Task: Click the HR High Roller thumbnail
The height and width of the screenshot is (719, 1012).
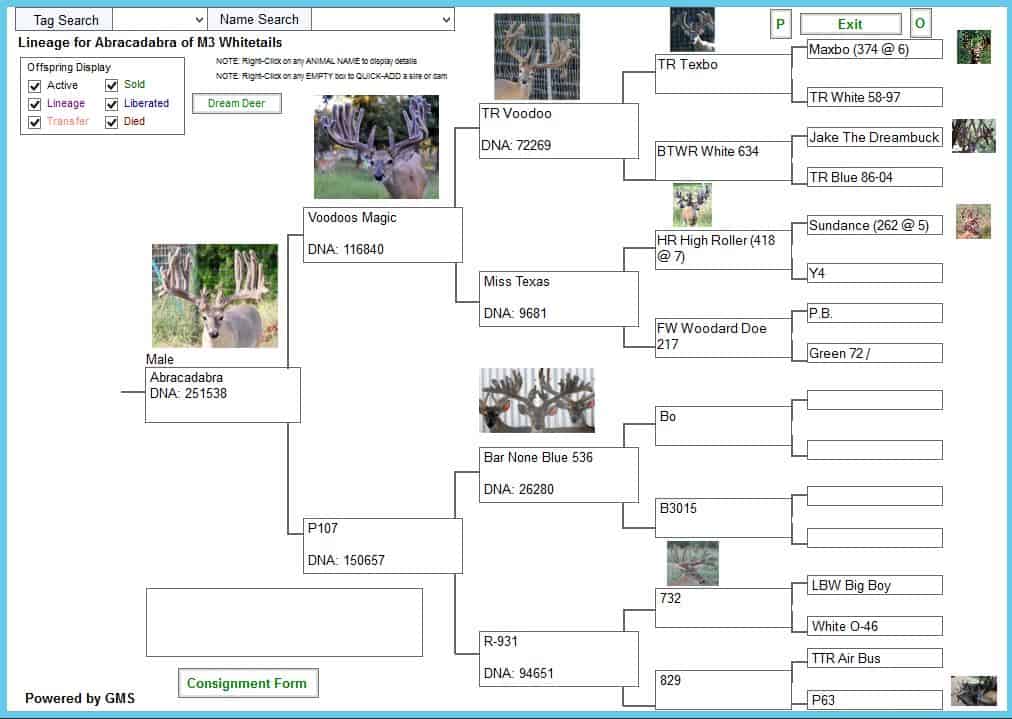Action: (x=692, y=205)
